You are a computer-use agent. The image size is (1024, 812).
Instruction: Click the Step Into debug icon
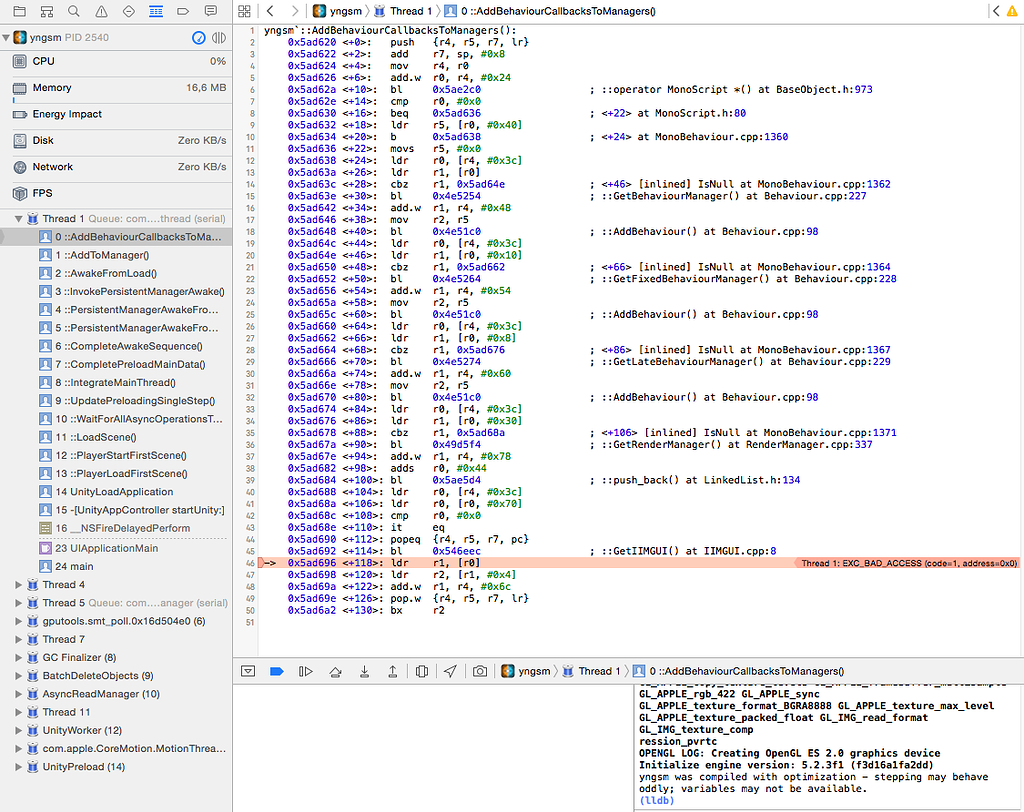[x=364, y=671]
